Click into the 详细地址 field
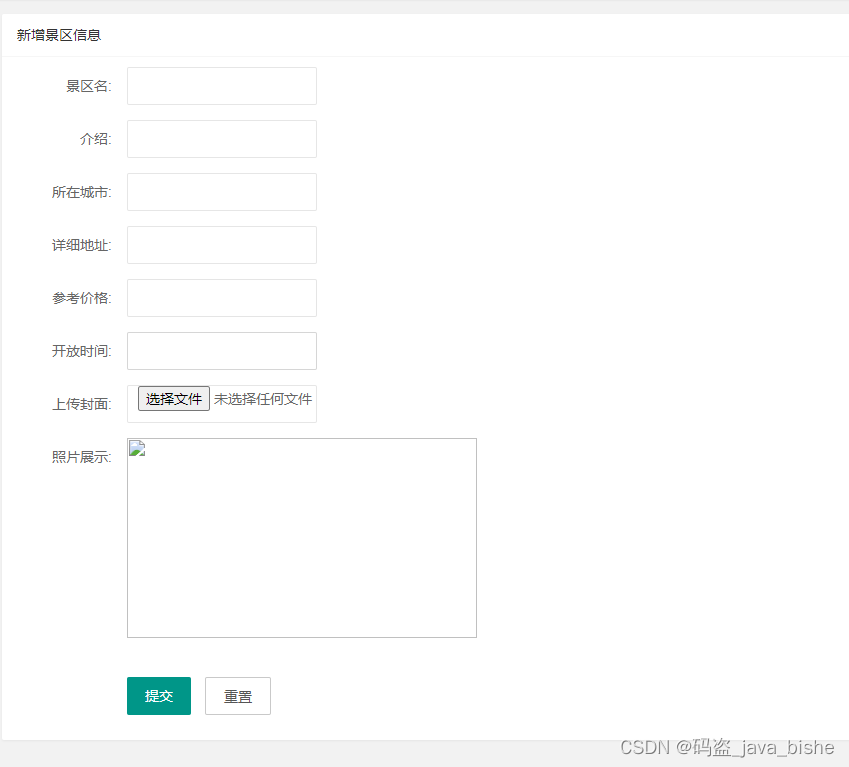Viewport: 849px width, 767px height. pos(221,245)
